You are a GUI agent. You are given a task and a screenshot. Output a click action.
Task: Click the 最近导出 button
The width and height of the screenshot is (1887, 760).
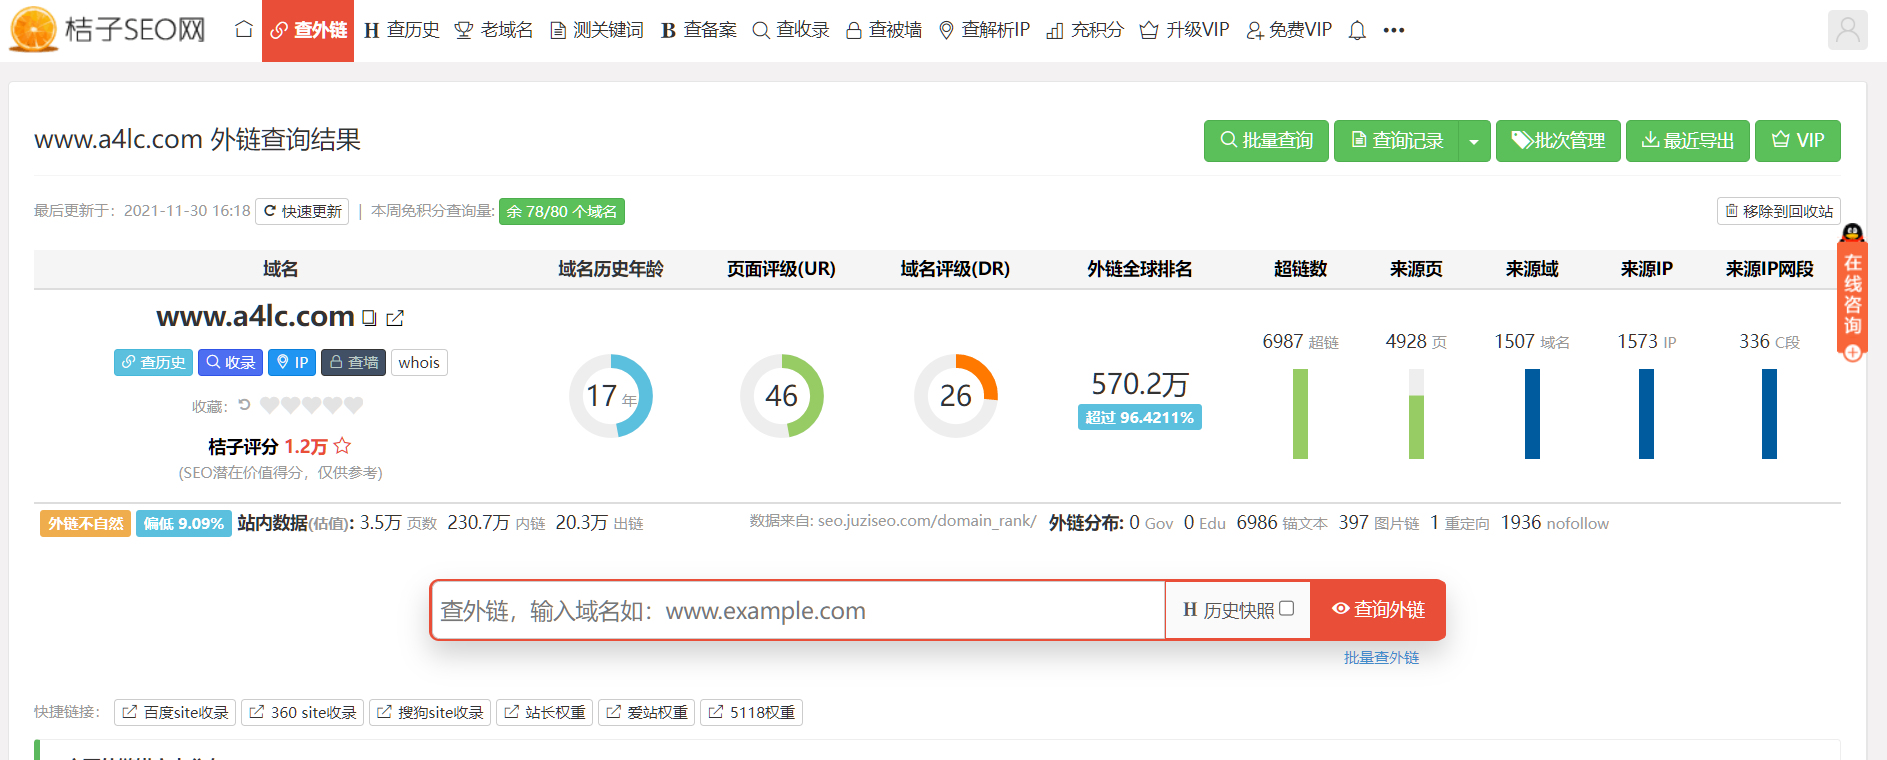click(1688, 141)
